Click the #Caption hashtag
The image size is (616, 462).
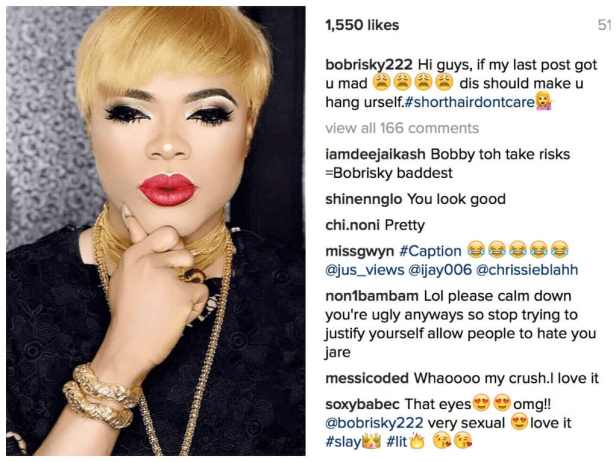[x=430, y=251]
